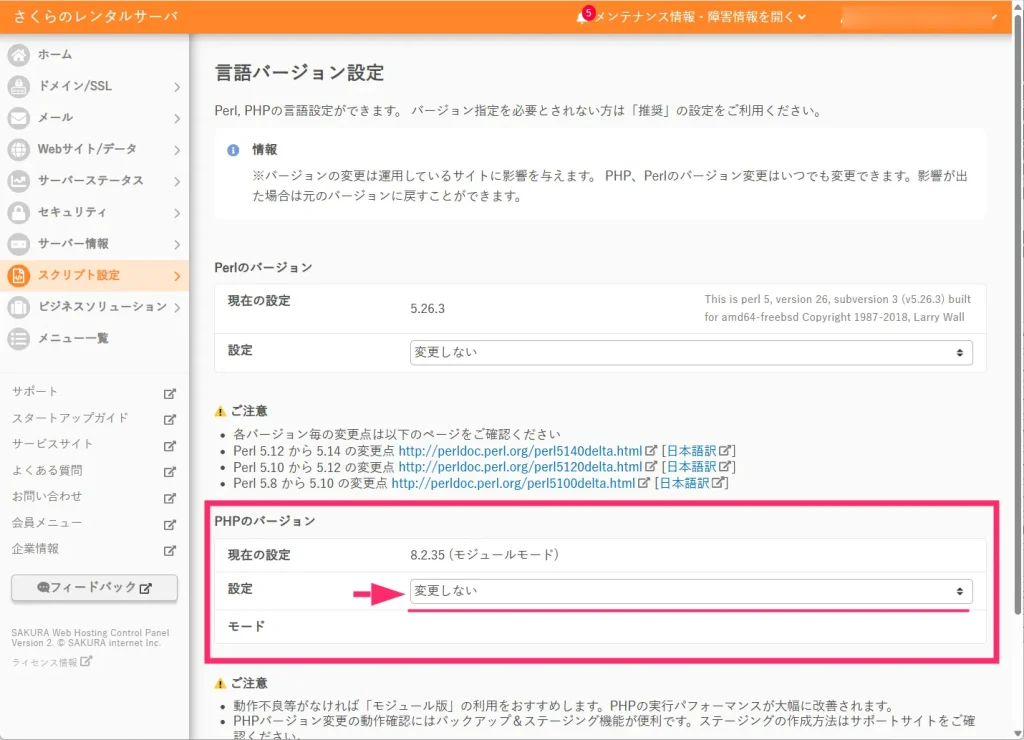Click PHP value 8.2.35 (モジュールモード)
The image size is (1024, 740).
485,555
